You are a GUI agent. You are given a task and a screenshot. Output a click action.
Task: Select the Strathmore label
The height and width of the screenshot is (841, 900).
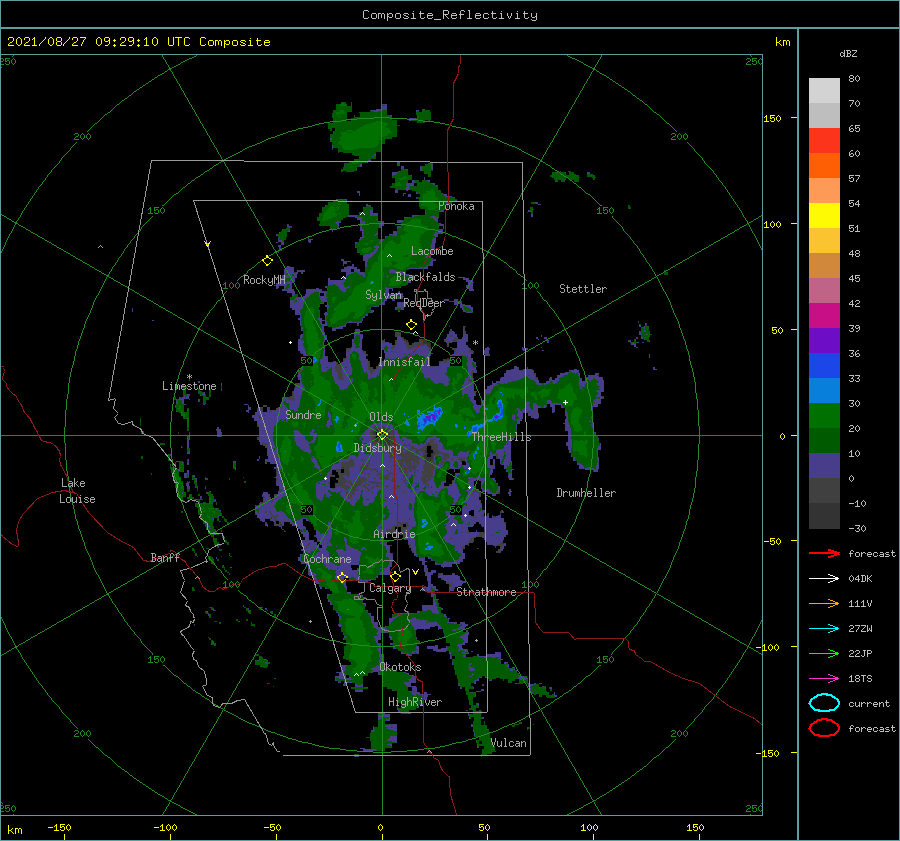point(486,592)
